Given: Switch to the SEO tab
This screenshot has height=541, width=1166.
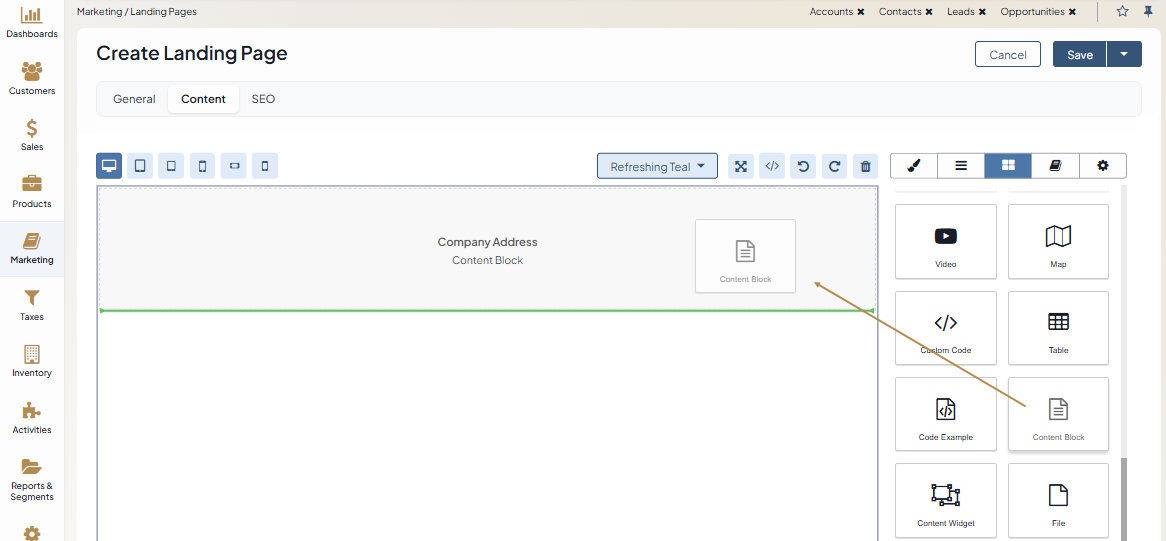Looking at the screenshot, I should click(x=263, y=99).
